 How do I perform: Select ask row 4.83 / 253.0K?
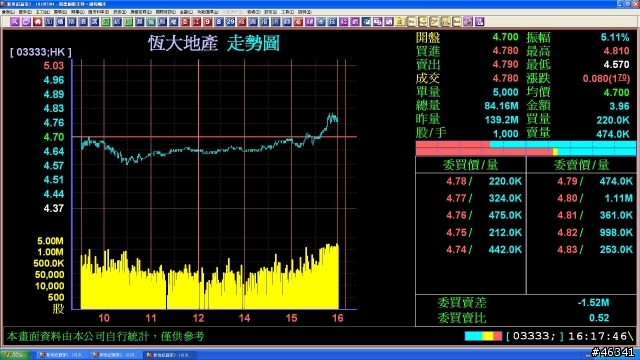595,249
